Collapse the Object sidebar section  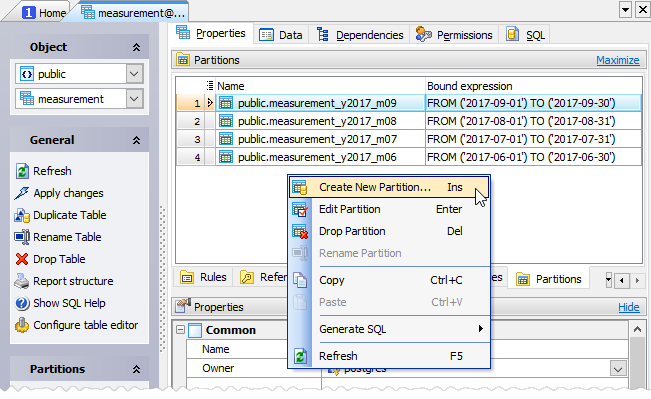pyautogui.click(x=136, y=47)
